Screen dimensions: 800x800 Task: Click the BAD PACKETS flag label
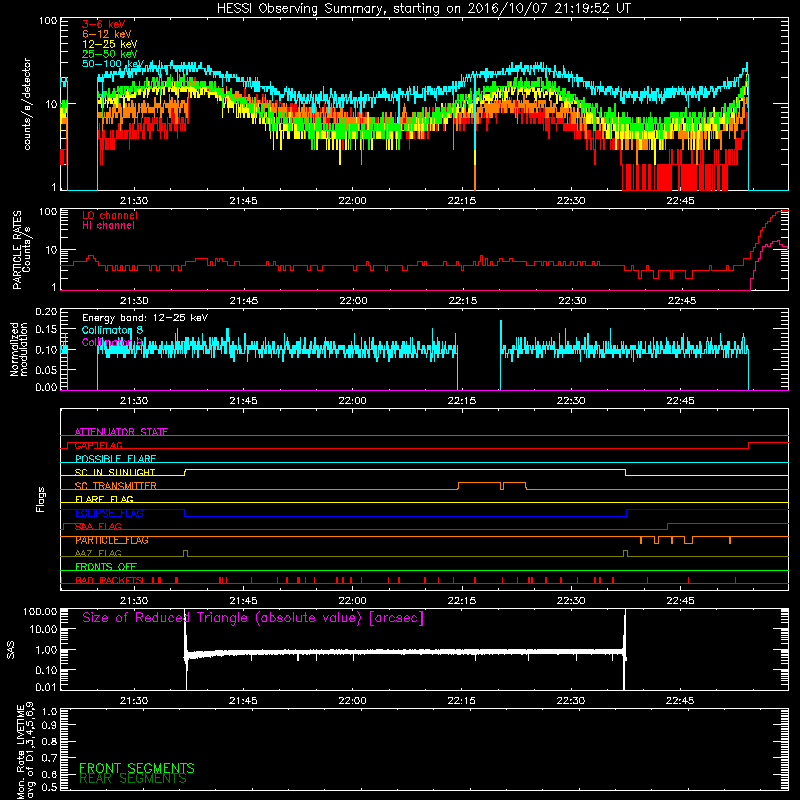(109, 581)
